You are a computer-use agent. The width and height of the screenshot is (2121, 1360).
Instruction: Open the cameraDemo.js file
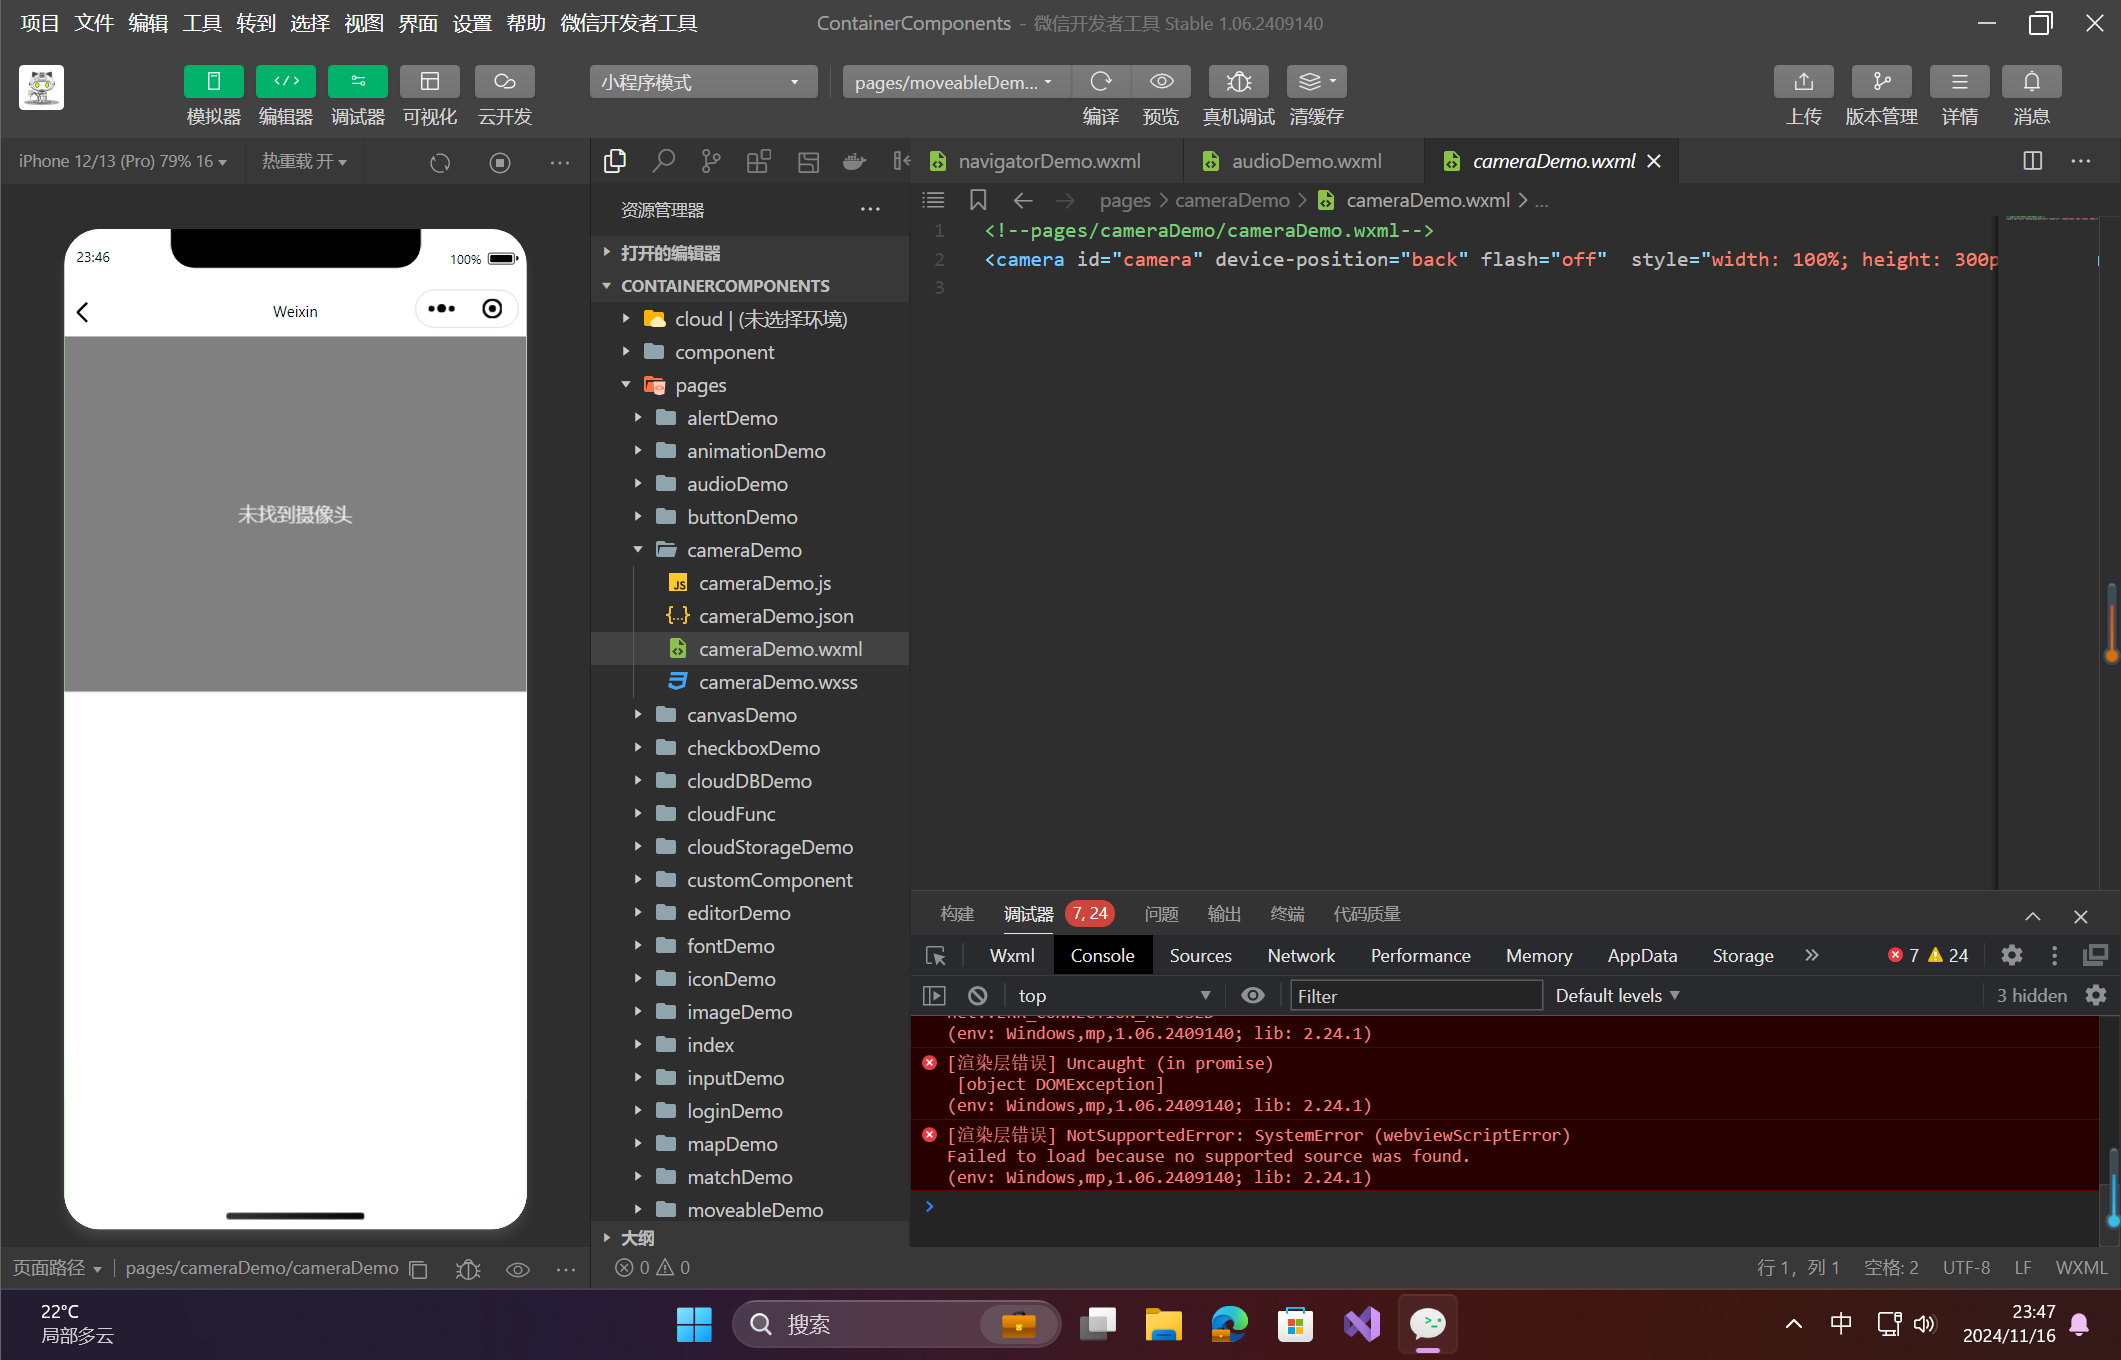click(x=764, y=583)
